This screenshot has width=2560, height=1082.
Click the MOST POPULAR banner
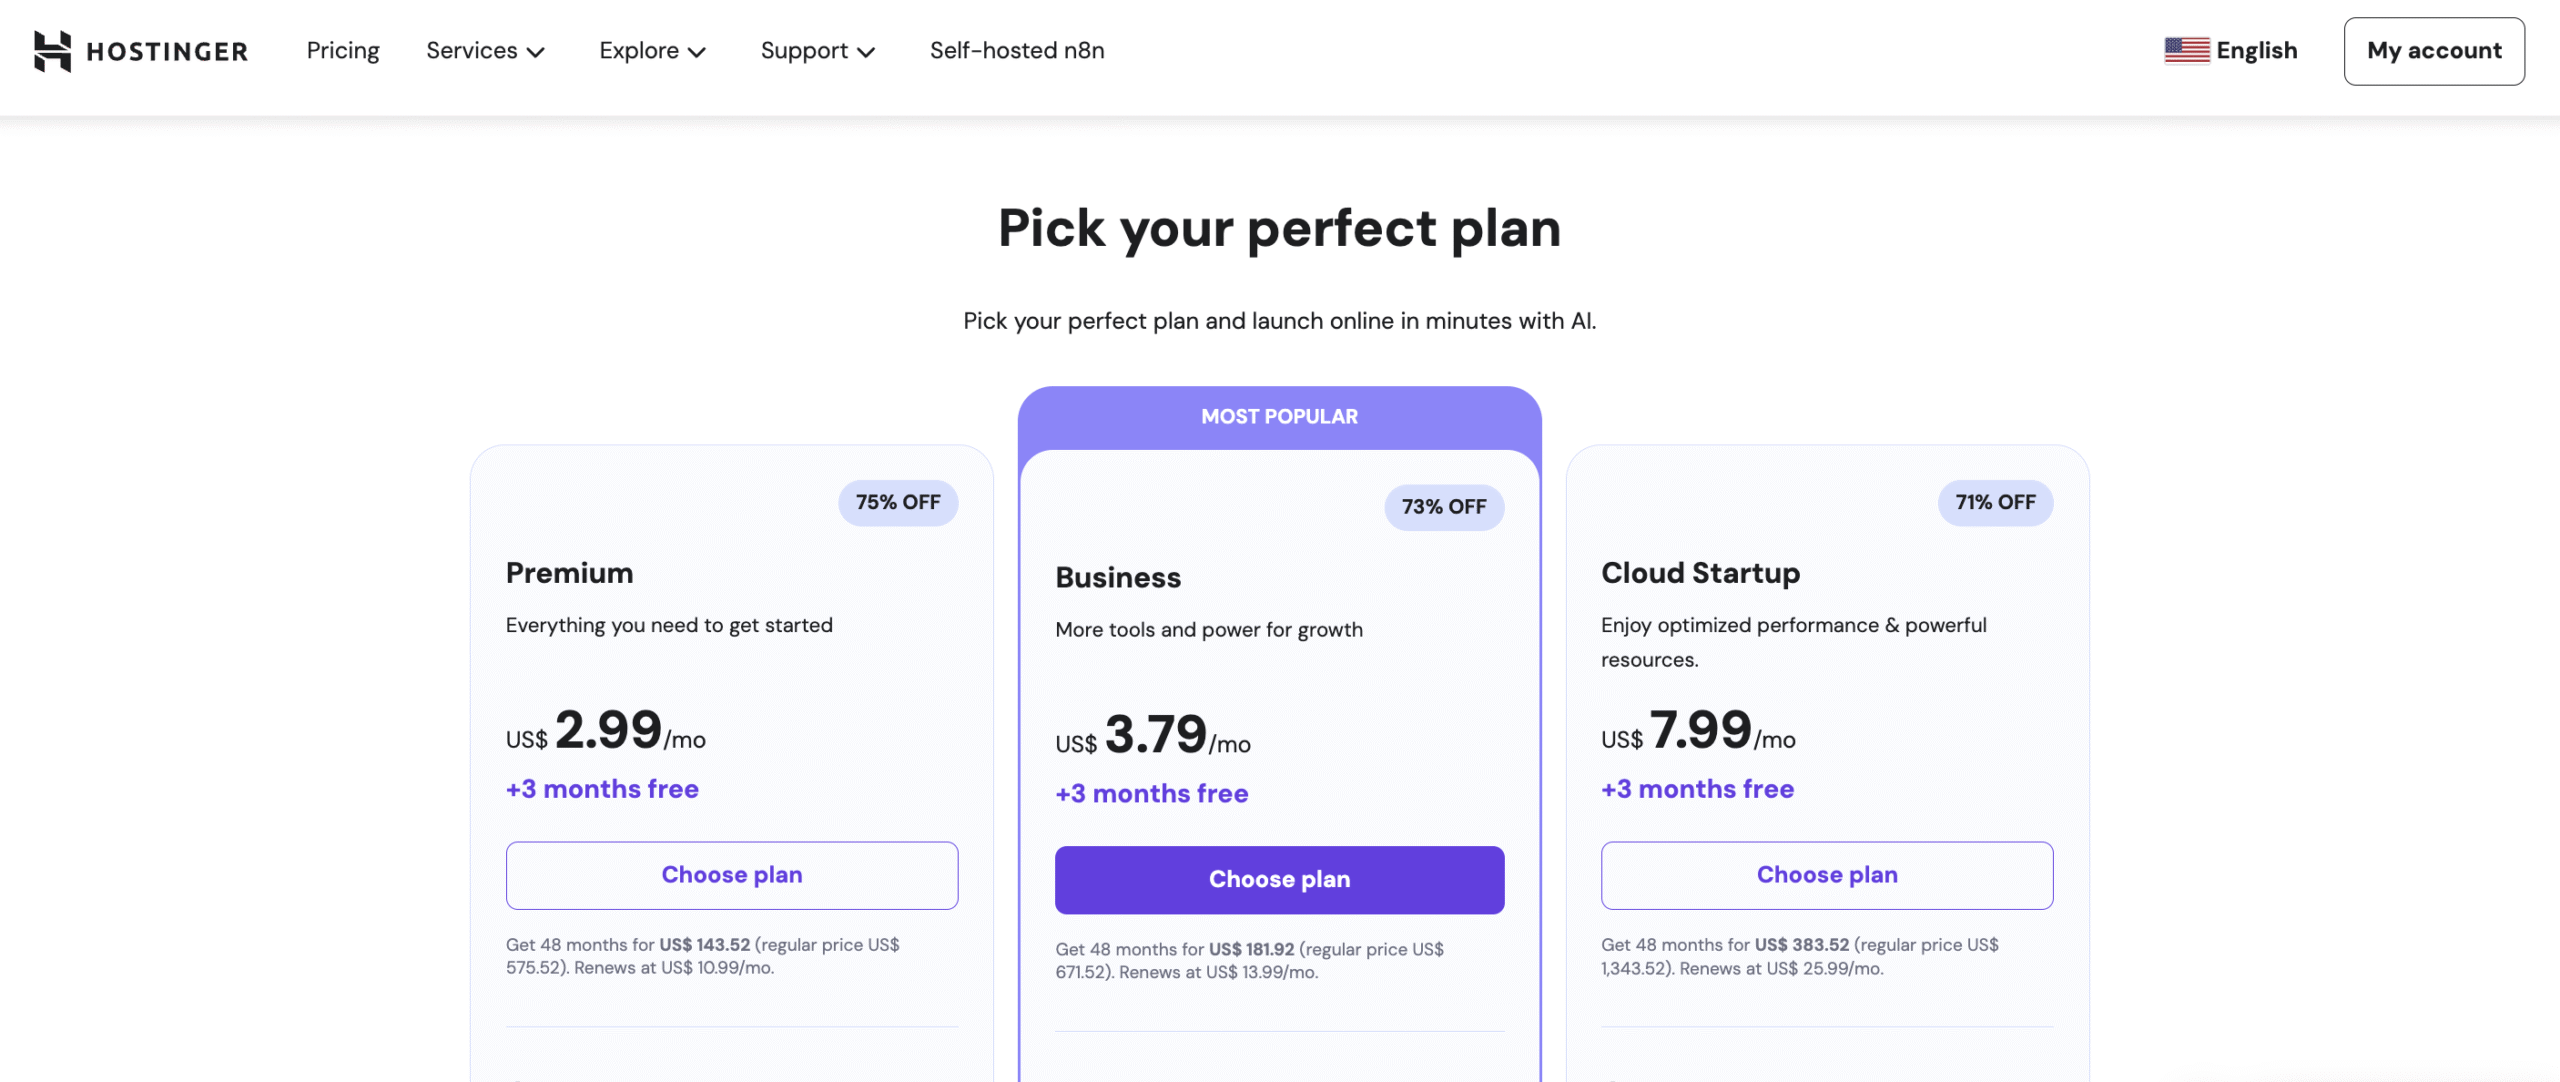[x=1279, y=416]
